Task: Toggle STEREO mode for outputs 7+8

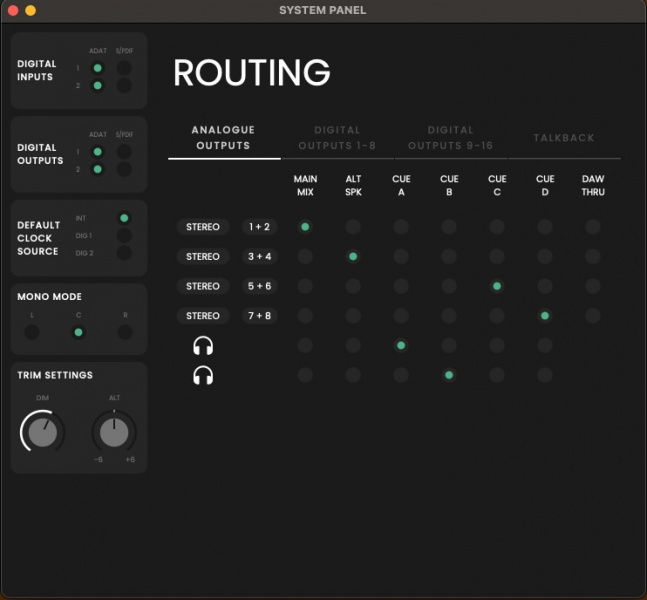Action: point(203,316)
